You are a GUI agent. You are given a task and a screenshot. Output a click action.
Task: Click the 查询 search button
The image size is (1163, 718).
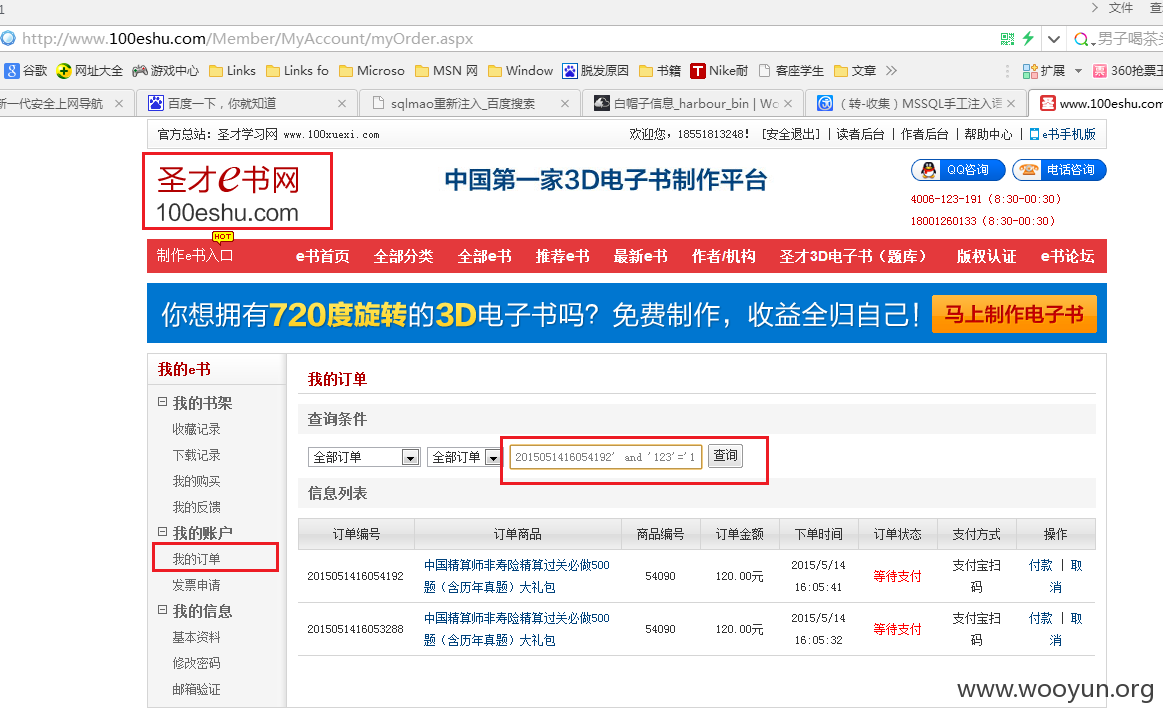[x=725, y=455]
